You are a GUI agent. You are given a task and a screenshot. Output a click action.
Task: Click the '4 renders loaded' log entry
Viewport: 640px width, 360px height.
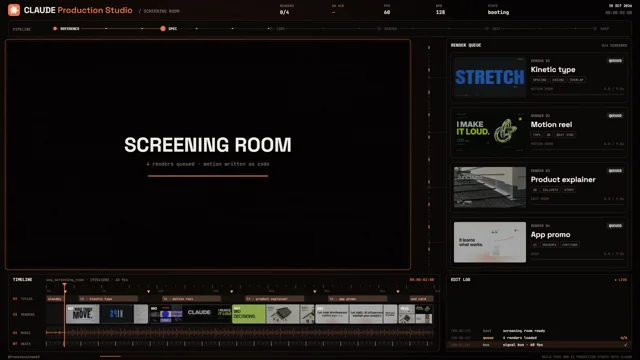pyautogui.click(x=520, y=338)
